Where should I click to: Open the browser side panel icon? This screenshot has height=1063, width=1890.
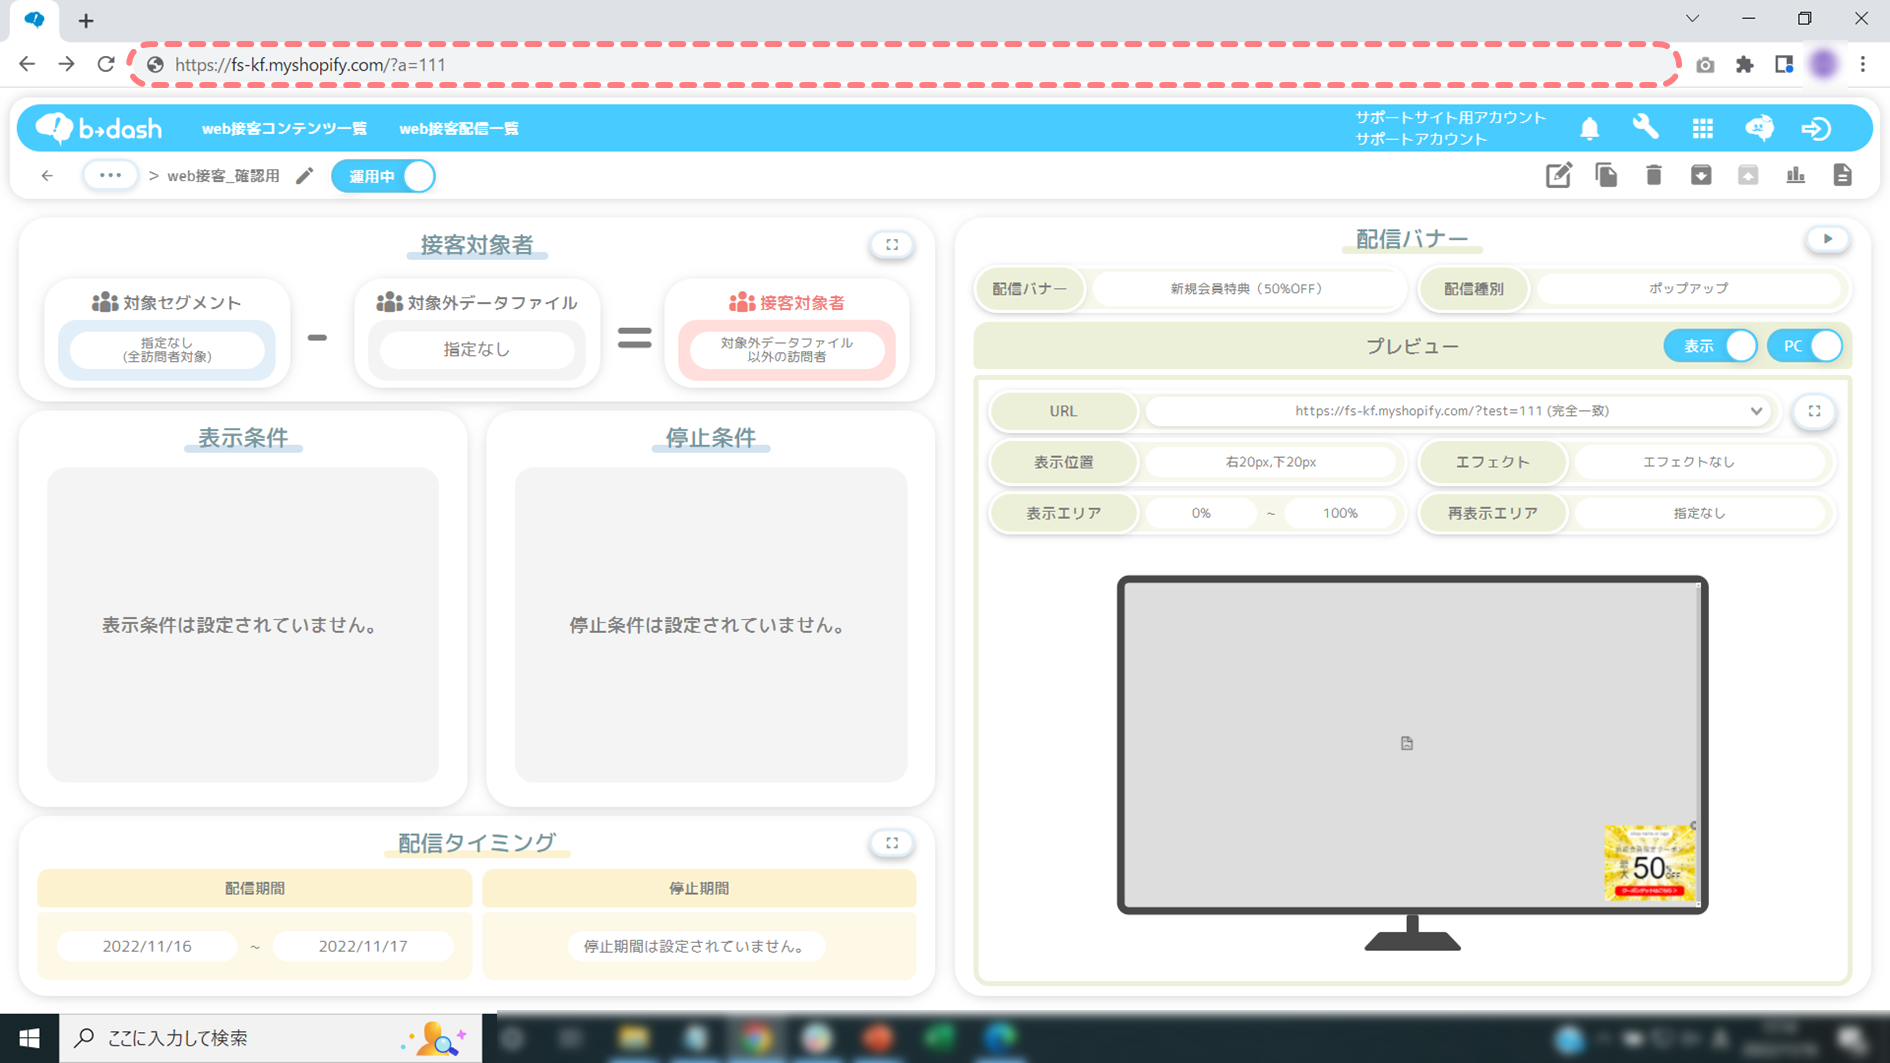1784,64
